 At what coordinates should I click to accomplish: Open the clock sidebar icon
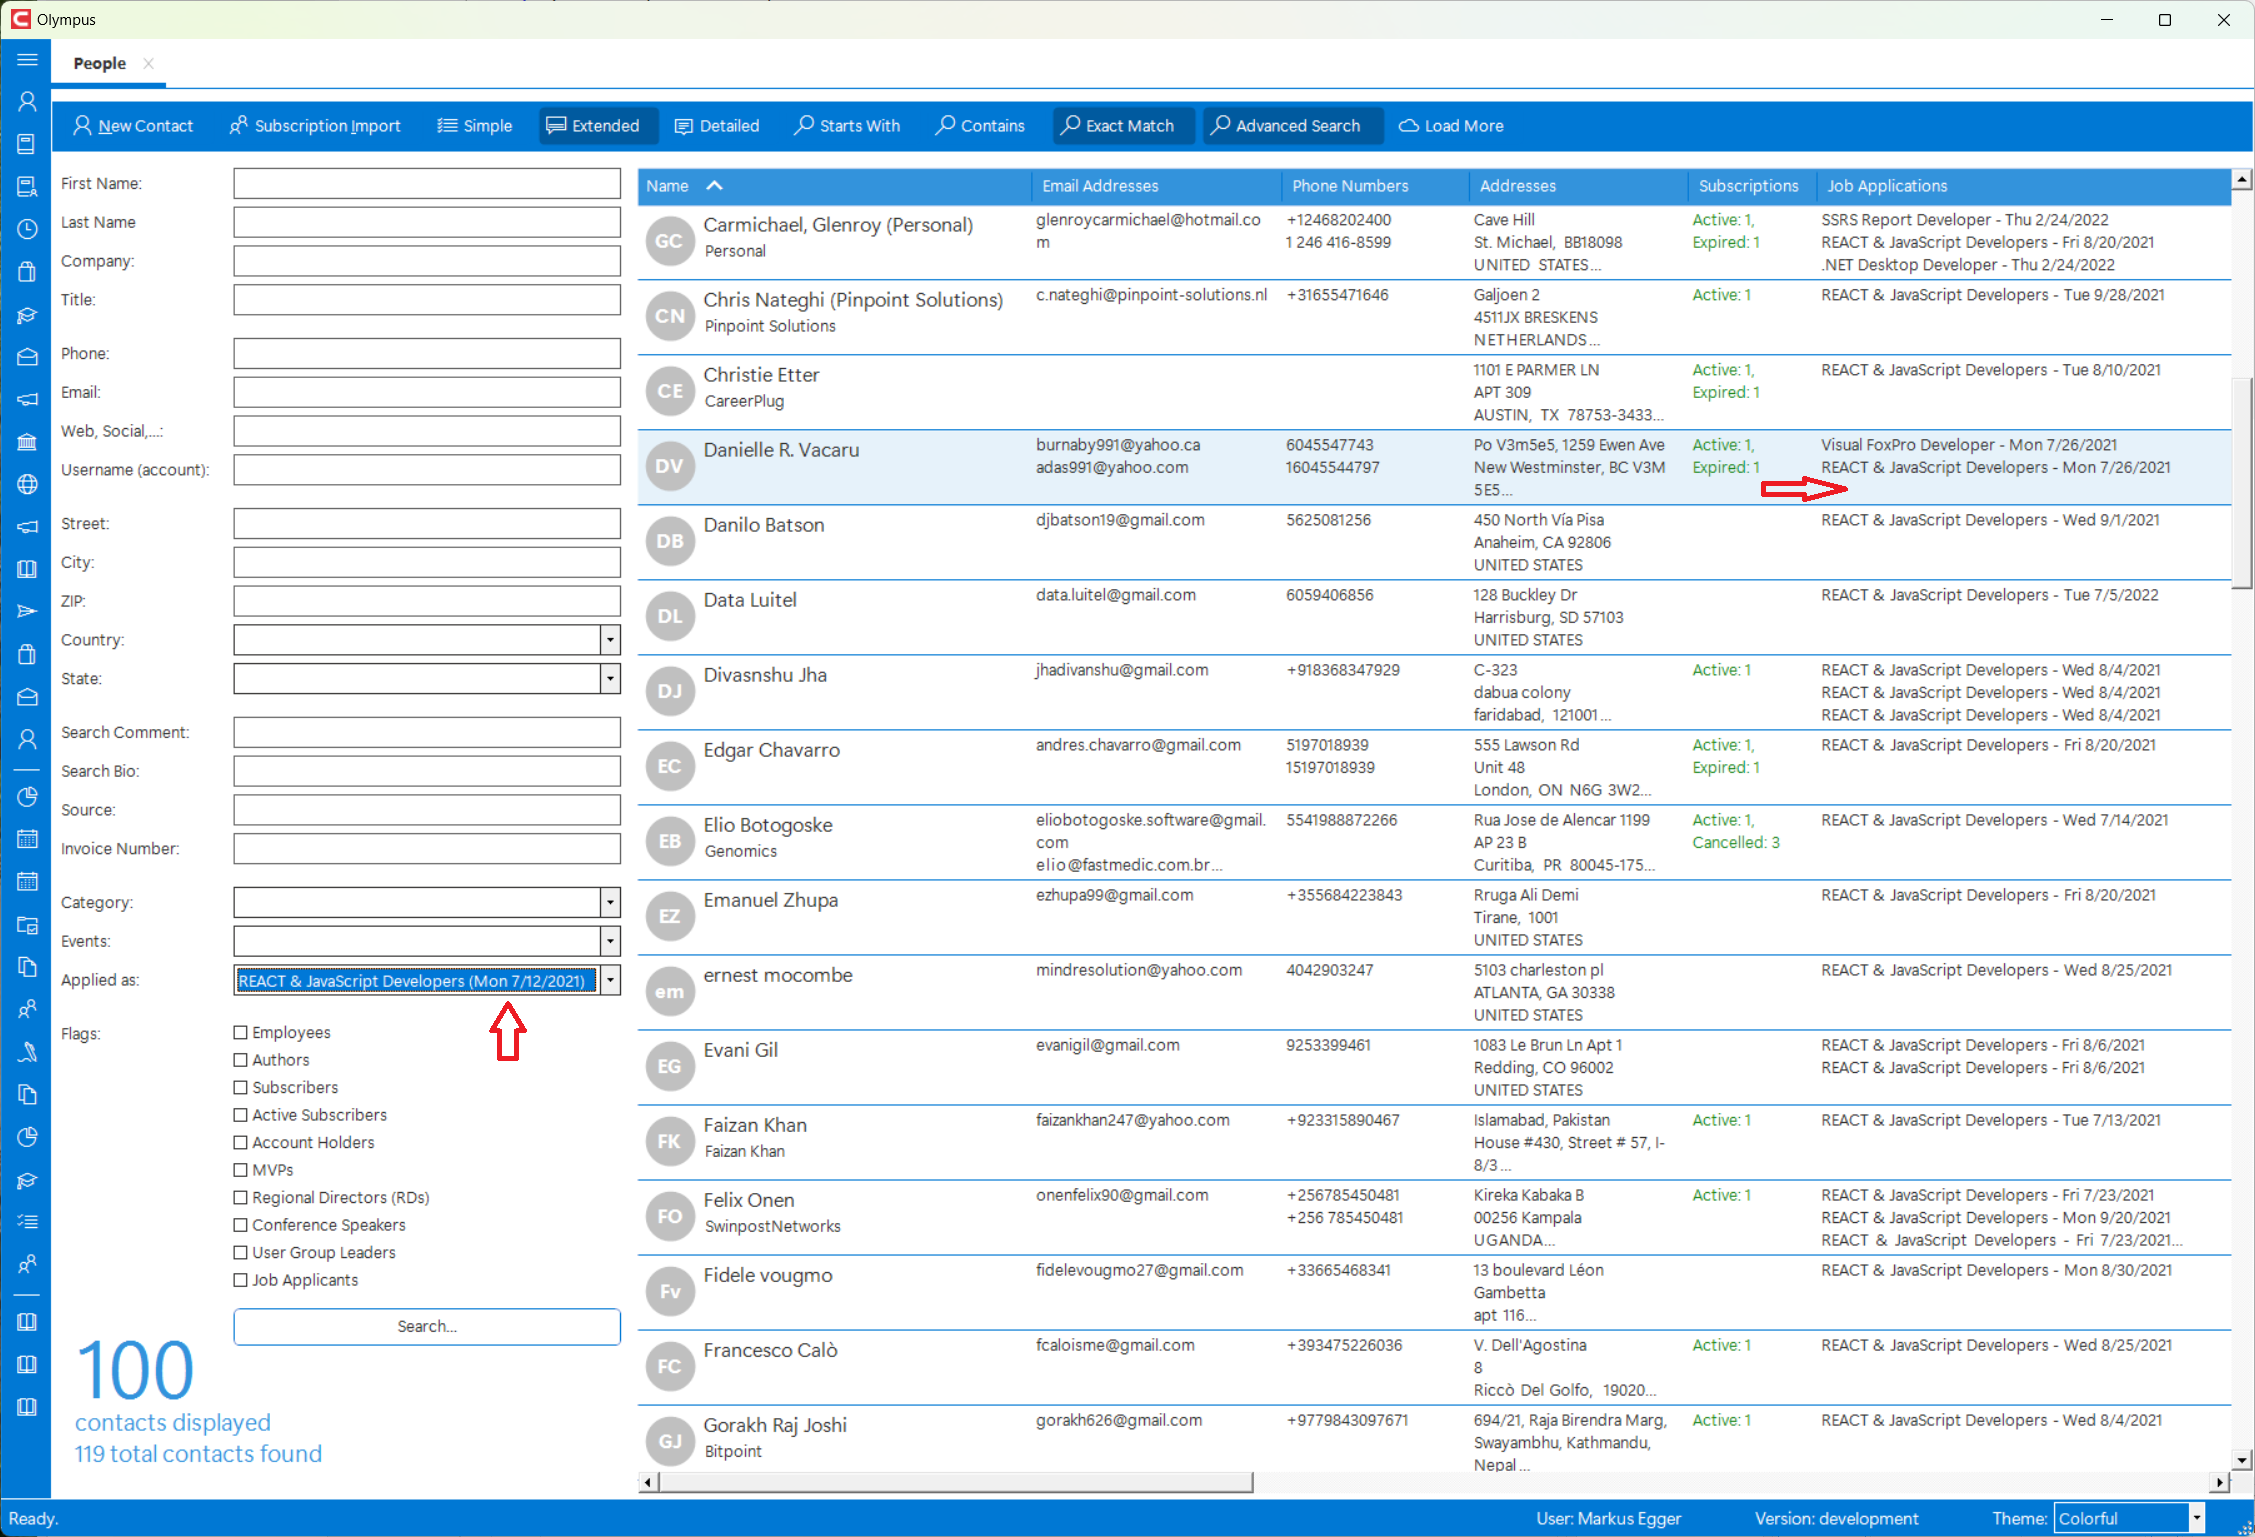[27, 229]
